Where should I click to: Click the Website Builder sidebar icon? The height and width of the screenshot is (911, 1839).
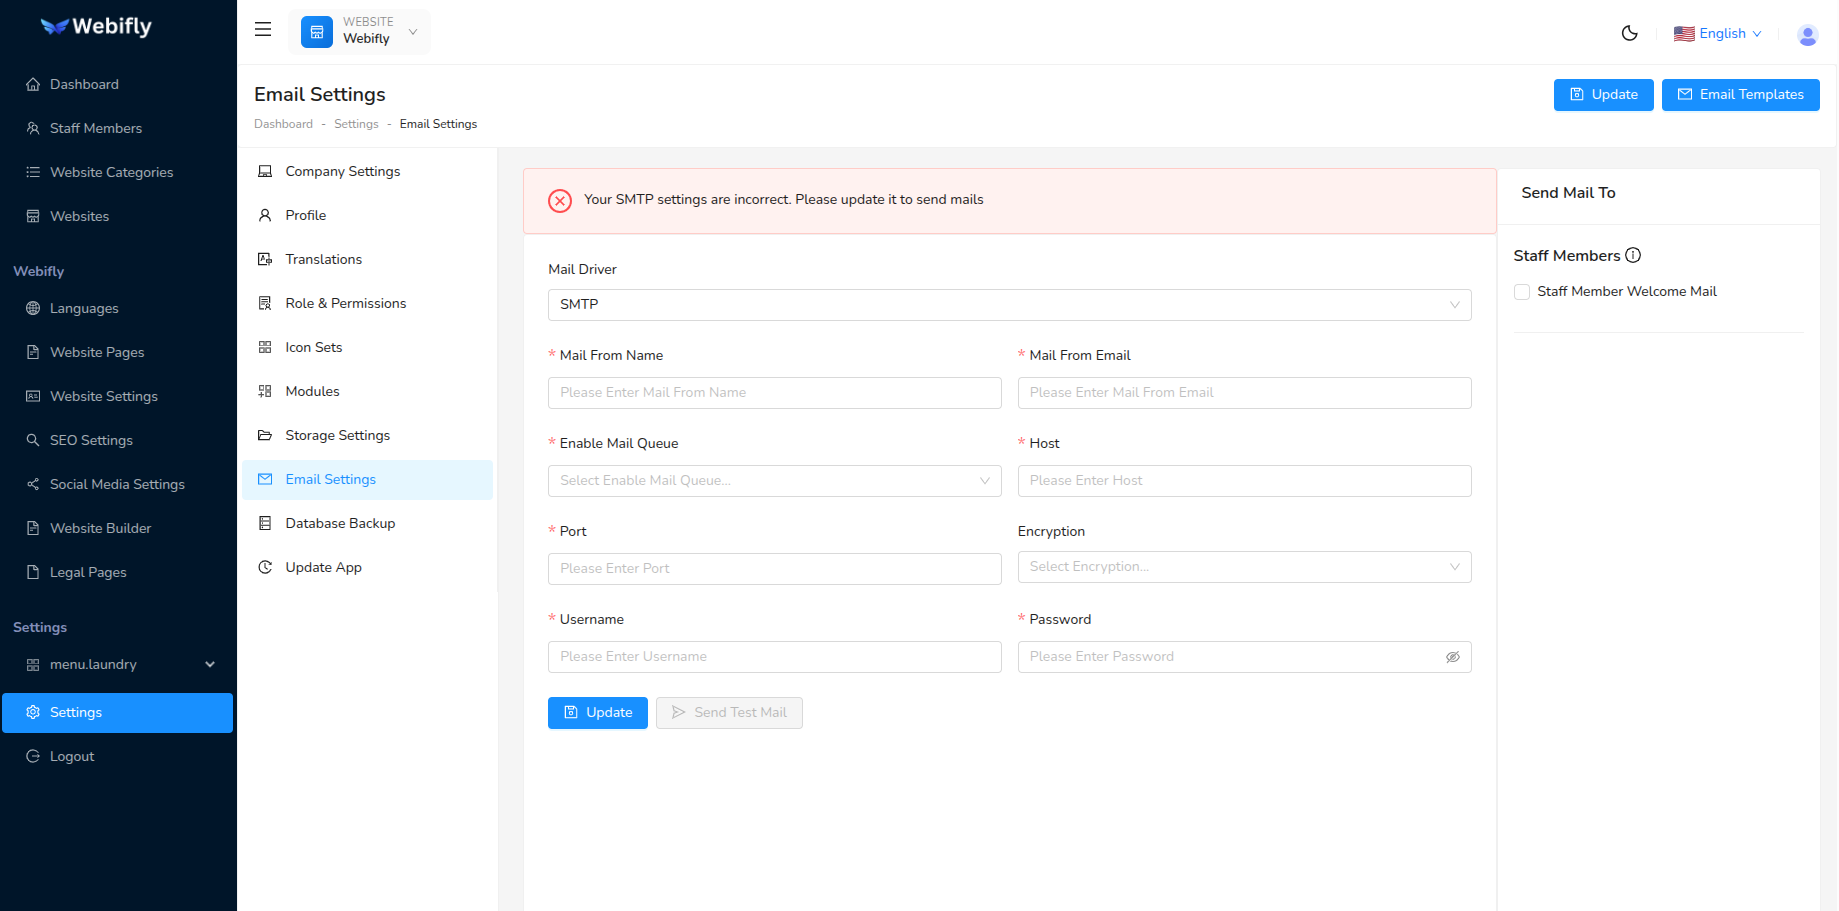33,528
